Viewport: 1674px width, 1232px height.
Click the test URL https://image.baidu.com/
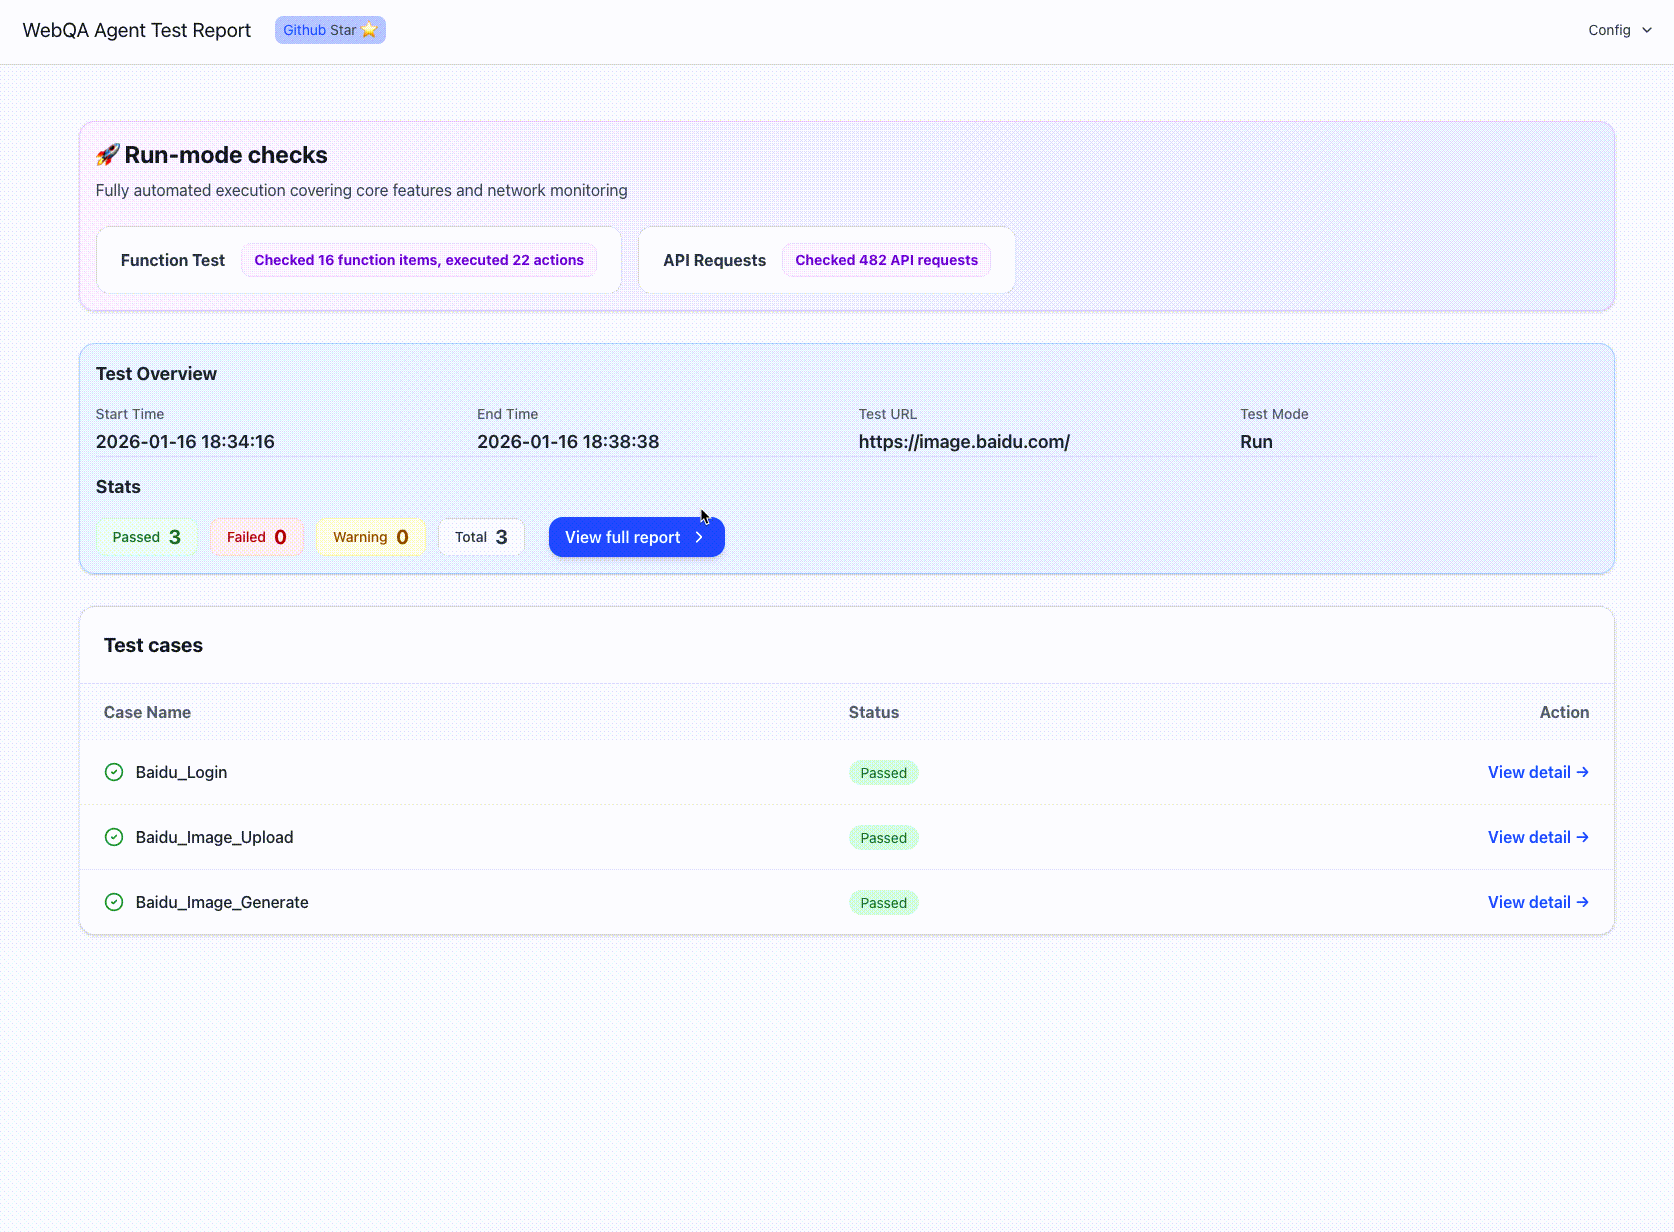pyautogui.click(x=964, y=442)
